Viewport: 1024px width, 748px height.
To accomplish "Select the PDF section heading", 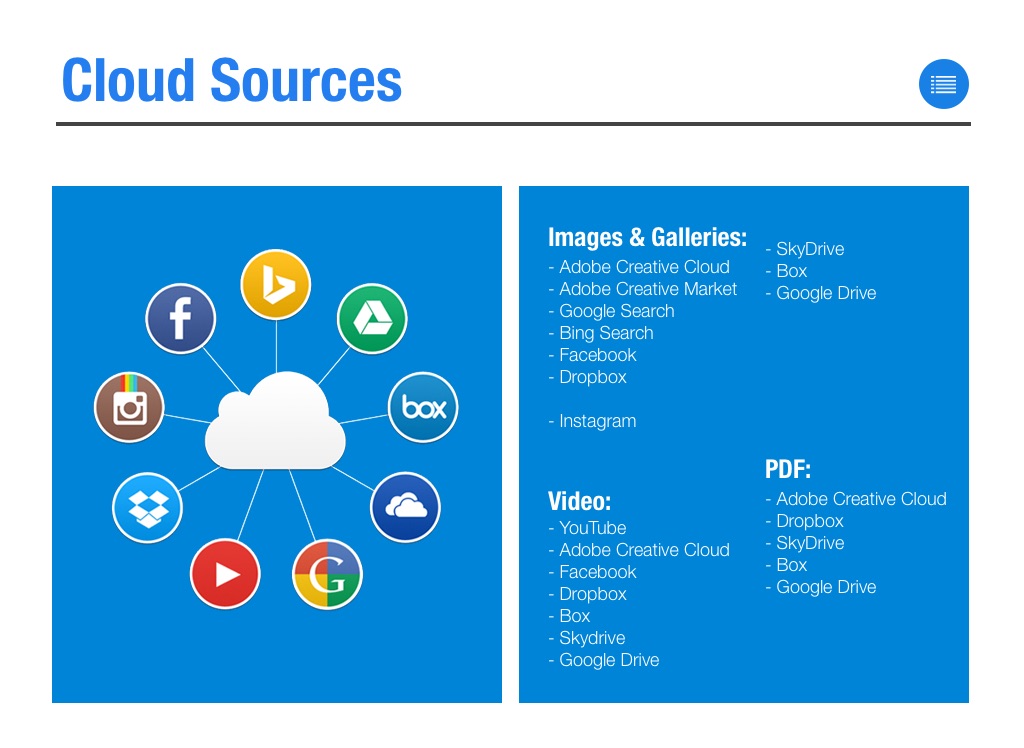I will tap(787, 470).
